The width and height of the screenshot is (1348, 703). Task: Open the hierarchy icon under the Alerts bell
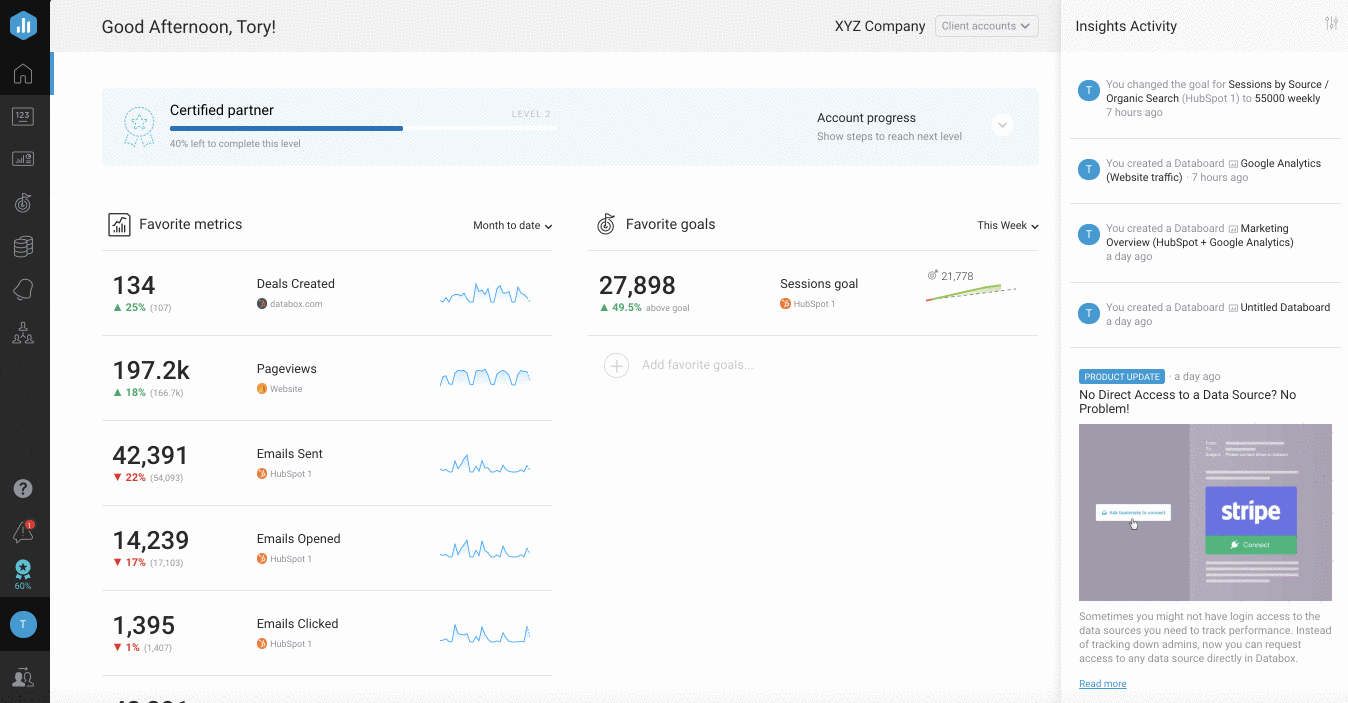click(23, 333)
